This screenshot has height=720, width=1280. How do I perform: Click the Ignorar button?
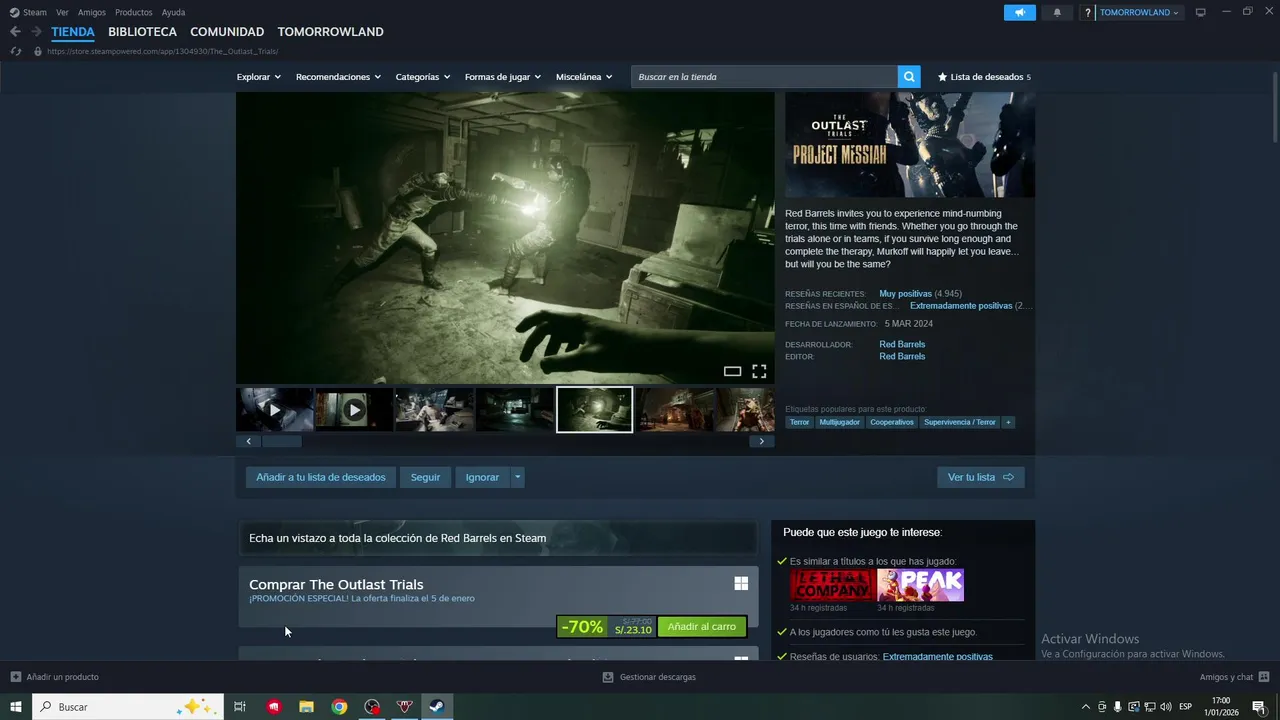click(482, 477)
